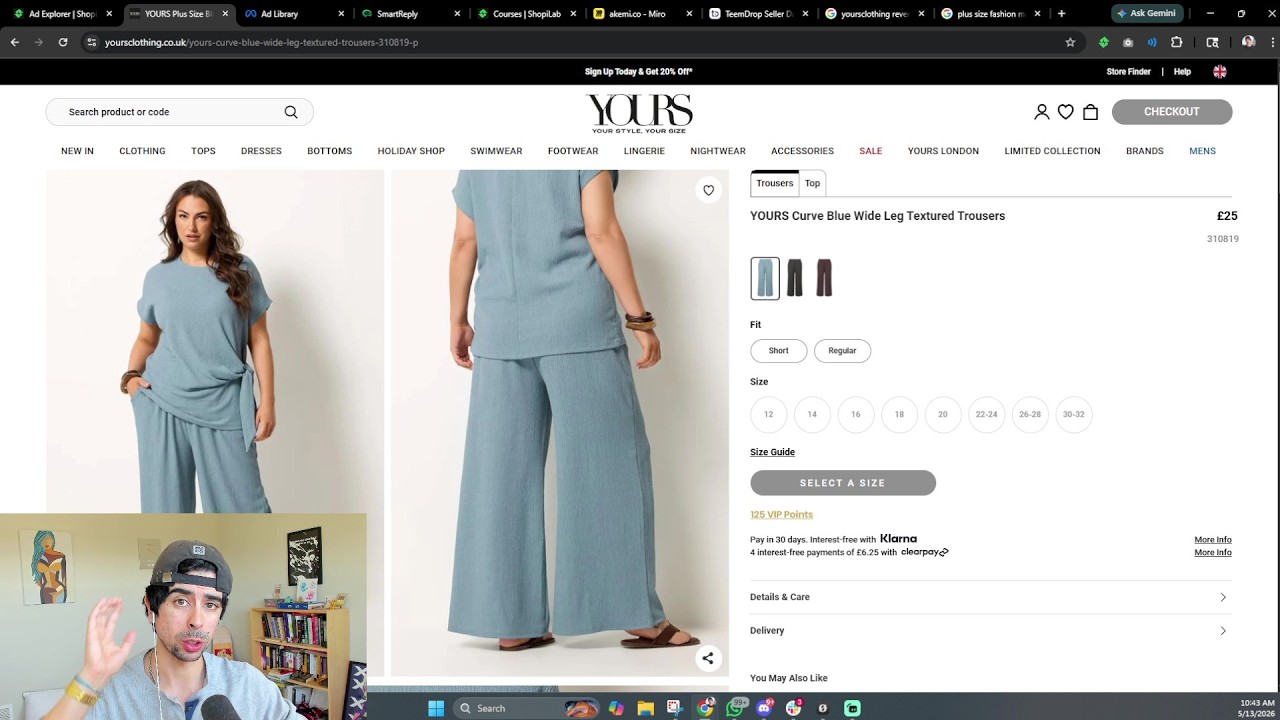Open Chrome from the taskbar
Viewport: 1280px width, 720px height.
pos(706,708)
